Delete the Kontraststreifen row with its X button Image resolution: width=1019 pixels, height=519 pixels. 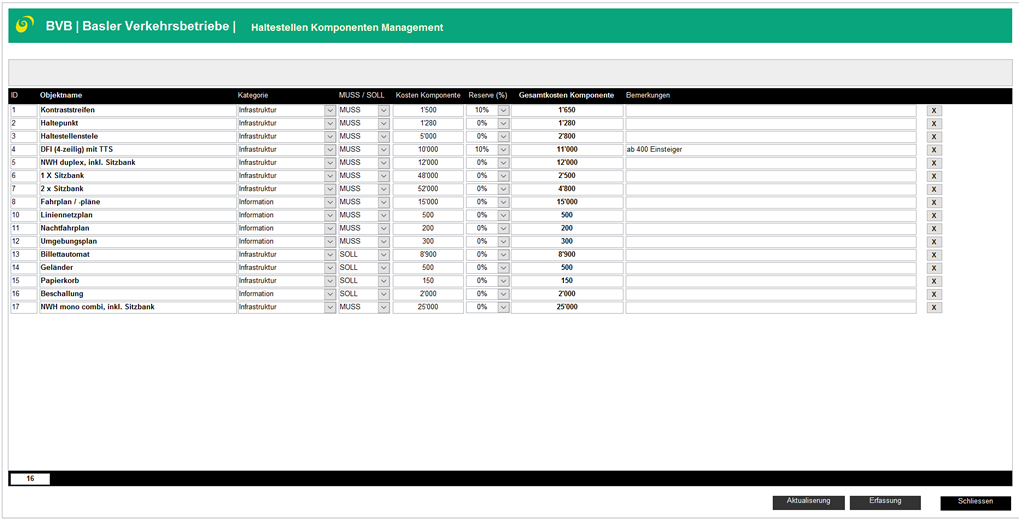click(x=934, y=110)
